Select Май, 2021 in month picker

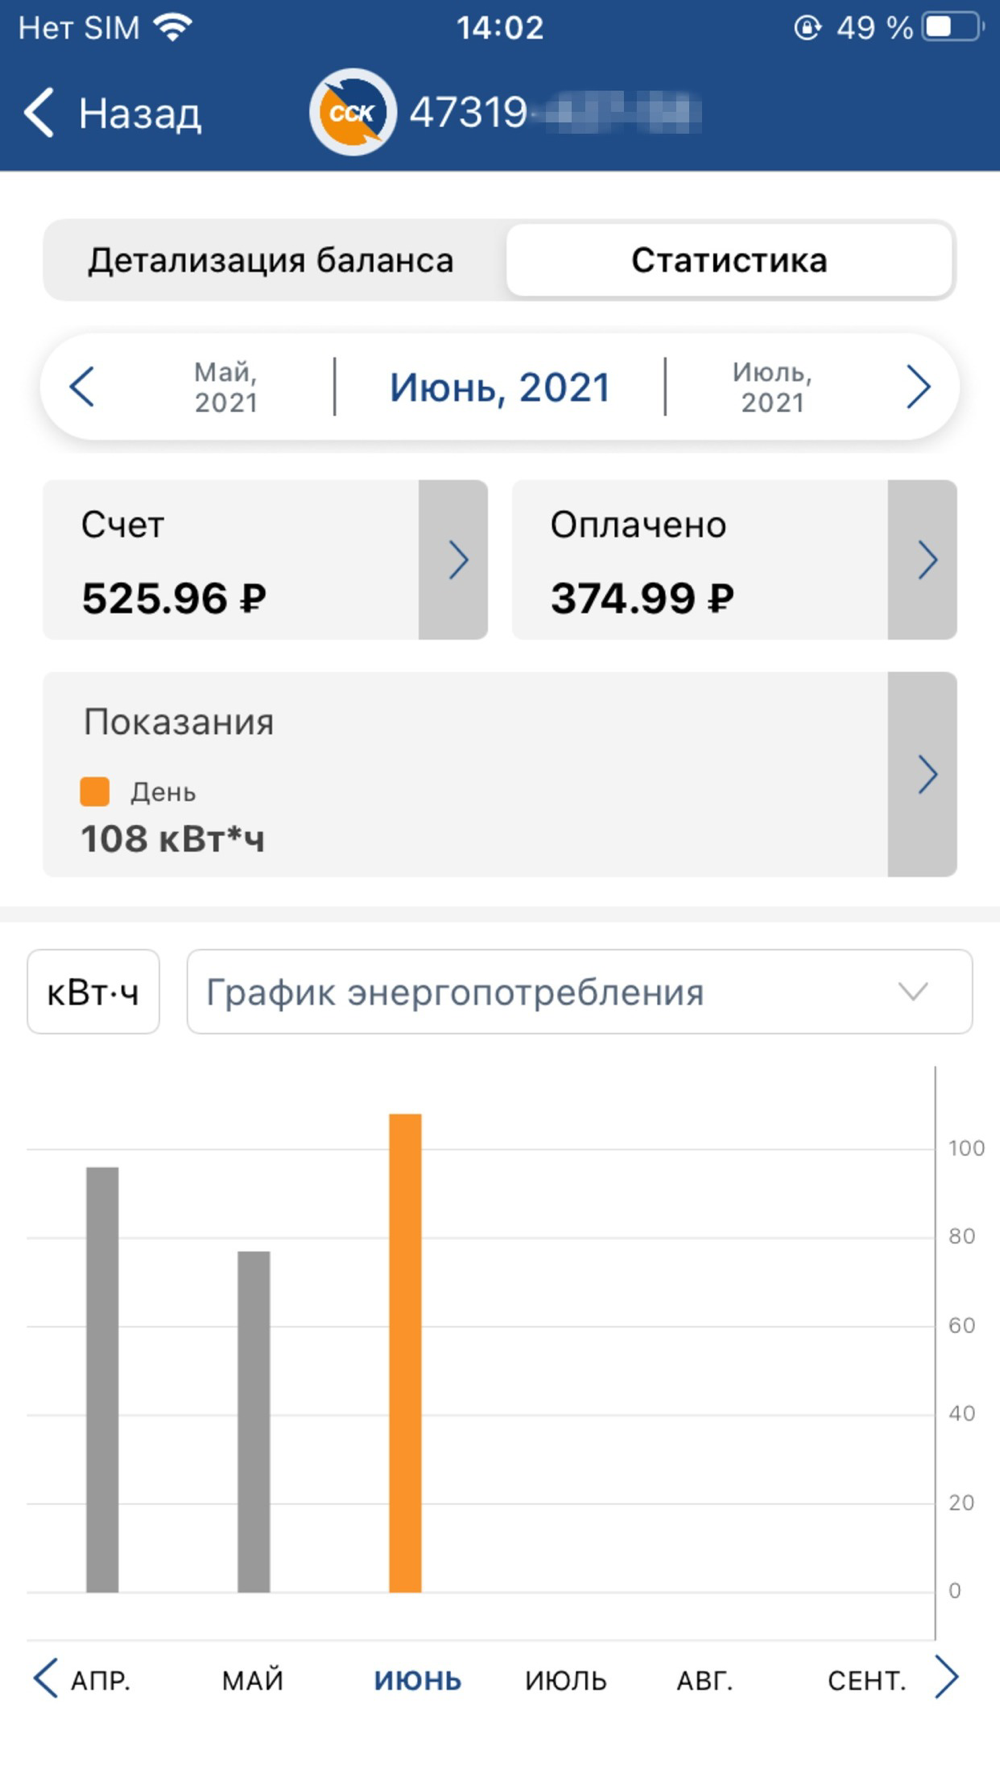[226, 387]
